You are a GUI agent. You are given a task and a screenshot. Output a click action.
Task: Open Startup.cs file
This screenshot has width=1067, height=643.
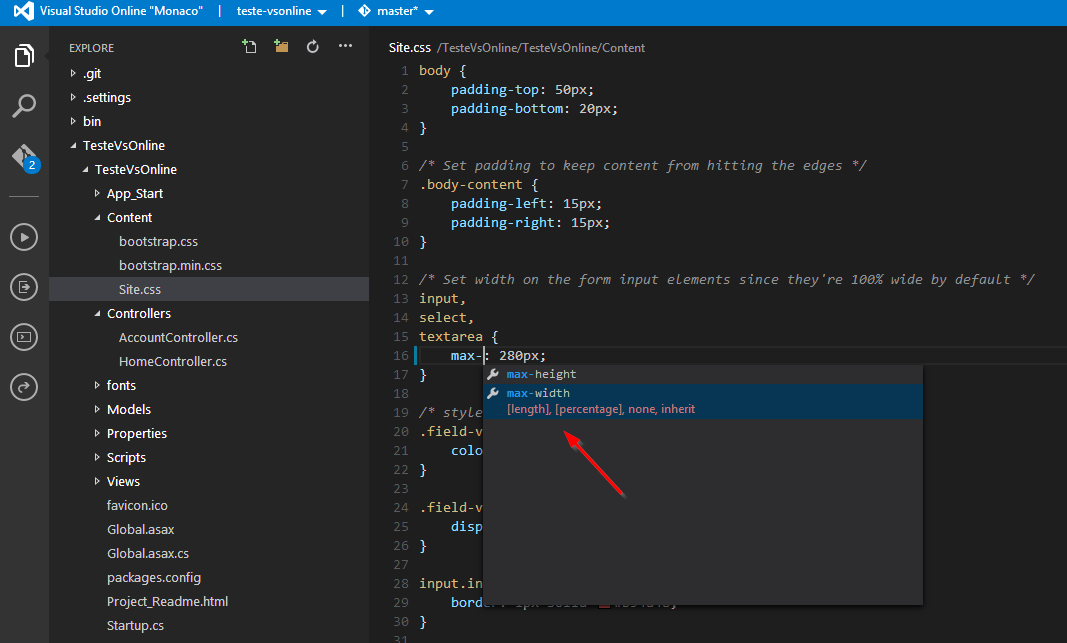(x=135, y=625)
